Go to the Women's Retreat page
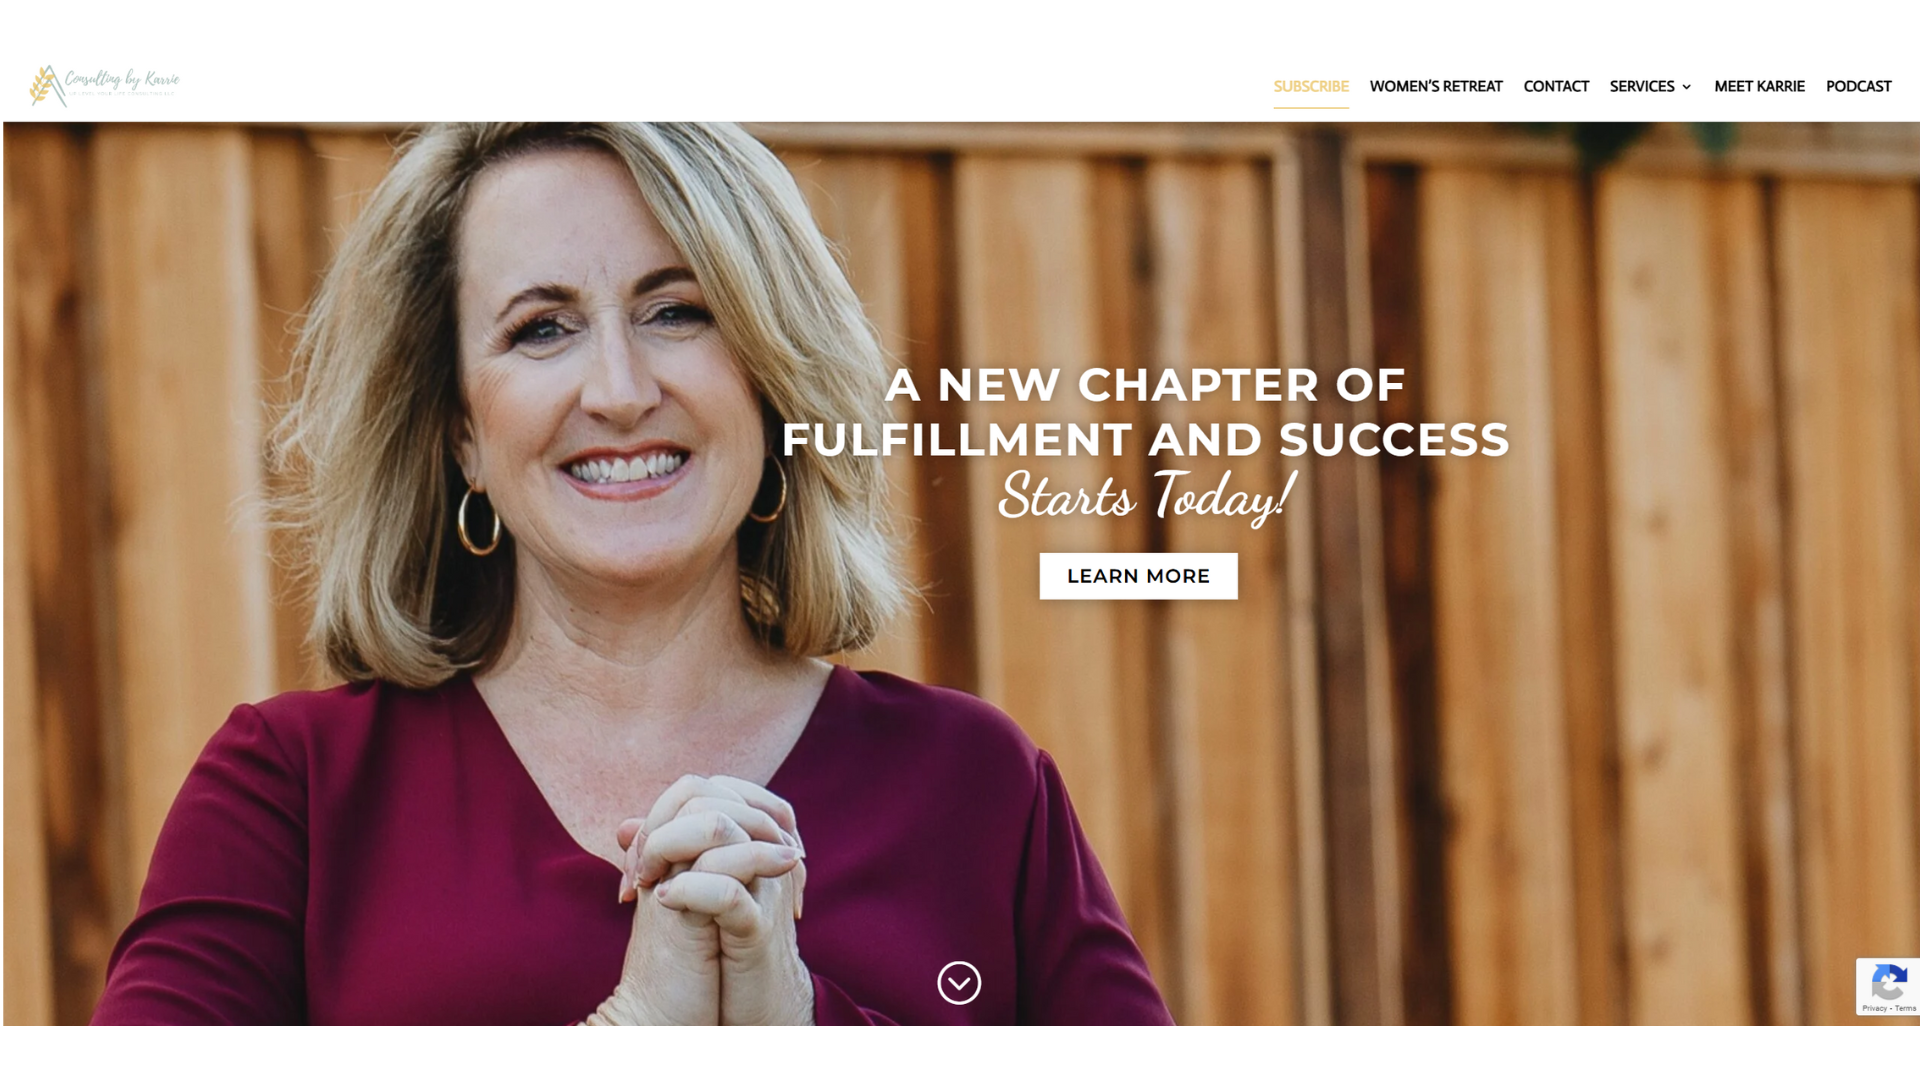 point(1436,86)
